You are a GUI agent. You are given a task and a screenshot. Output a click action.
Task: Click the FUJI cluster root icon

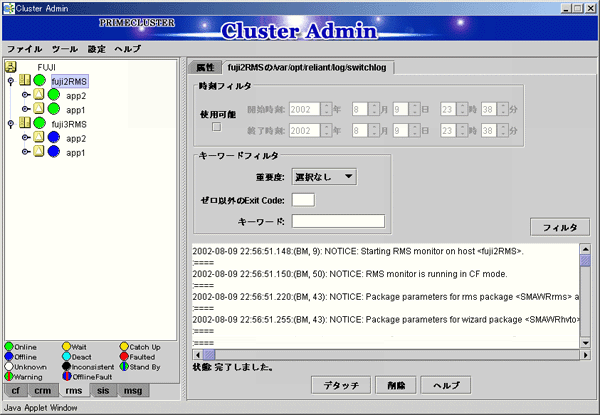tap(10, 67)
